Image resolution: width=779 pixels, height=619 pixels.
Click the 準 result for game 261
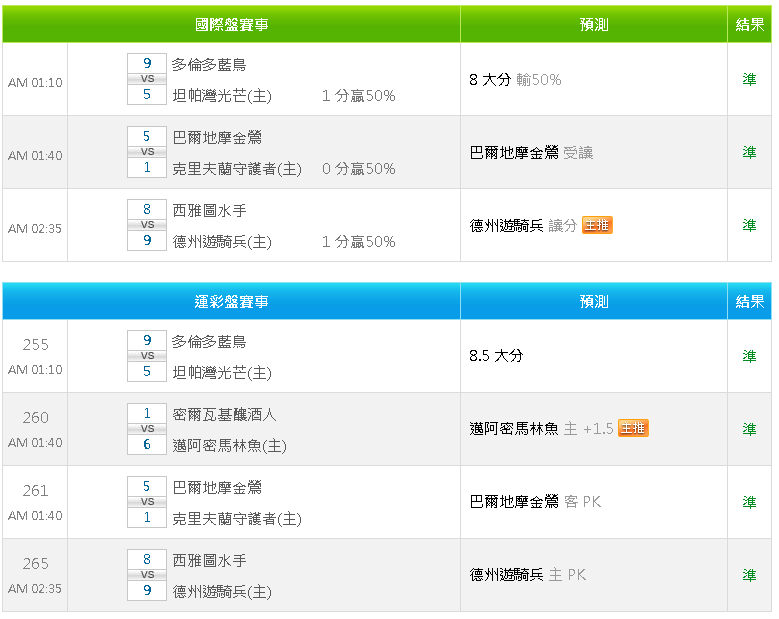(749, 502)
